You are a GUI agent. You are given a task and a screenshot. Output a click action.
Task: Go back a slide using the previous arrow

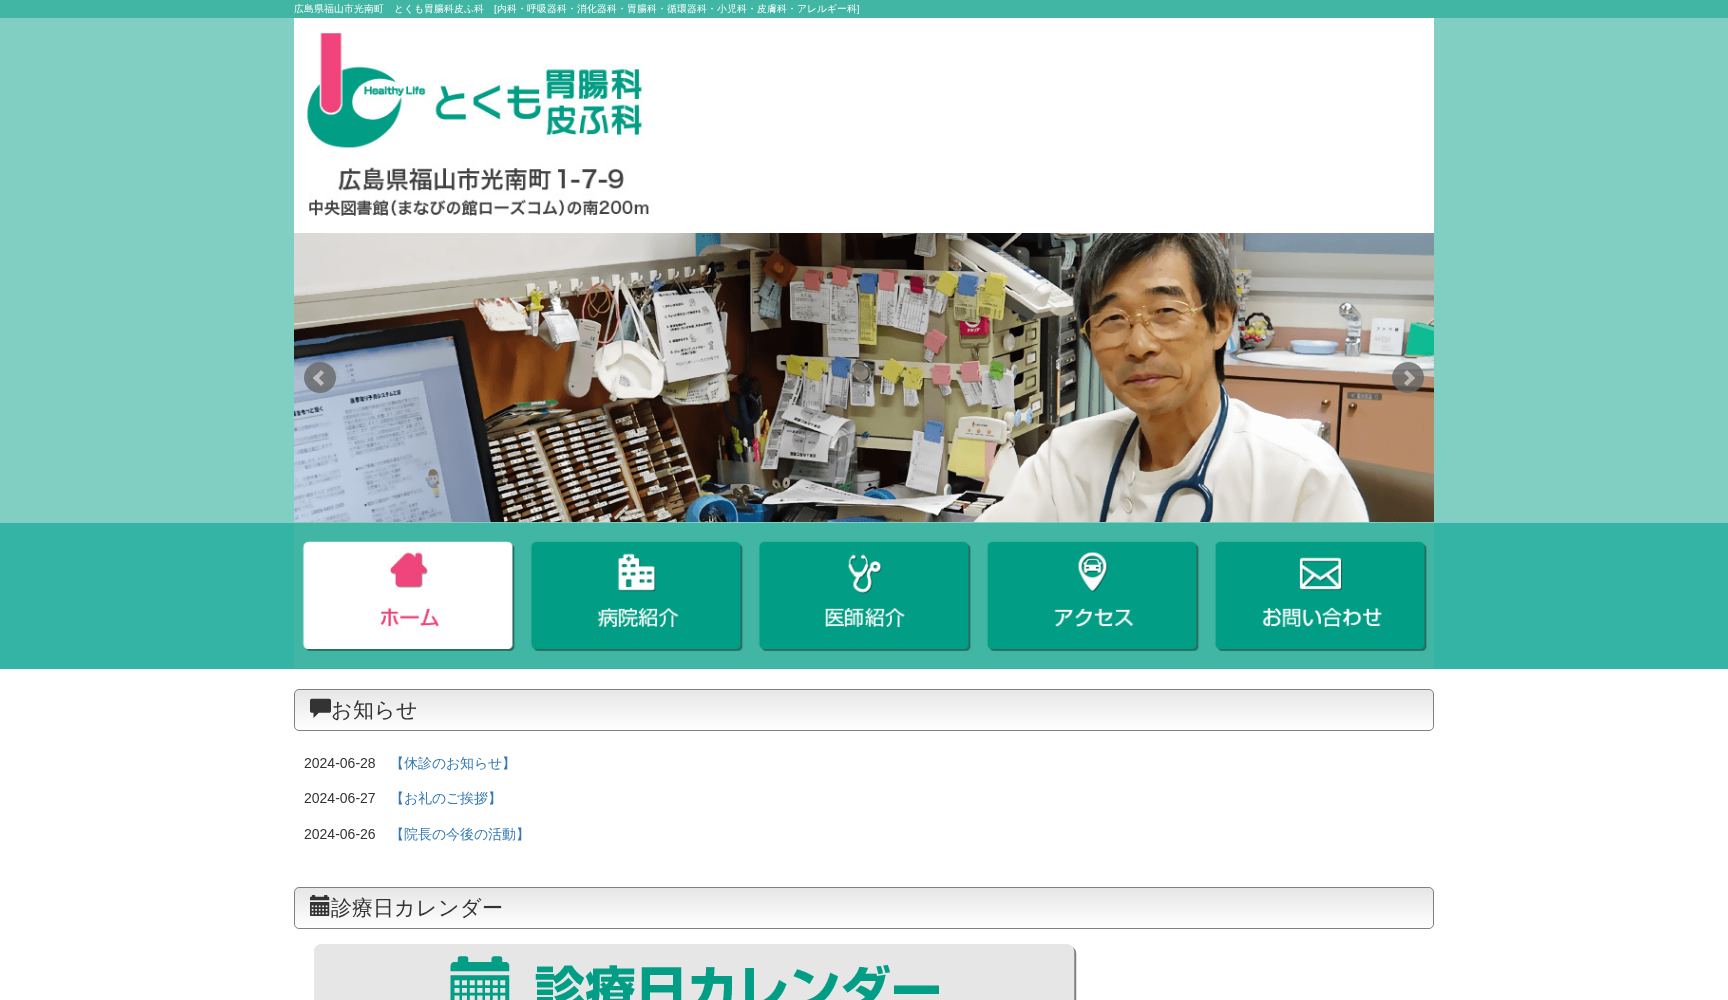(x=319, y=378)
